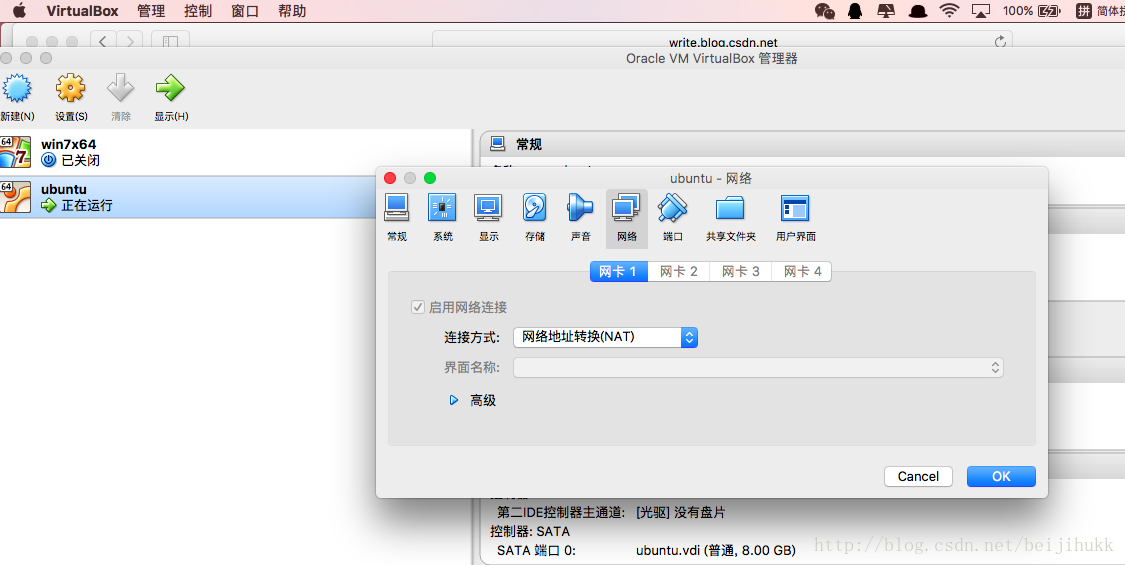
Task: Click QQ penguin icon in menu bar
Action: pos(855,11)
